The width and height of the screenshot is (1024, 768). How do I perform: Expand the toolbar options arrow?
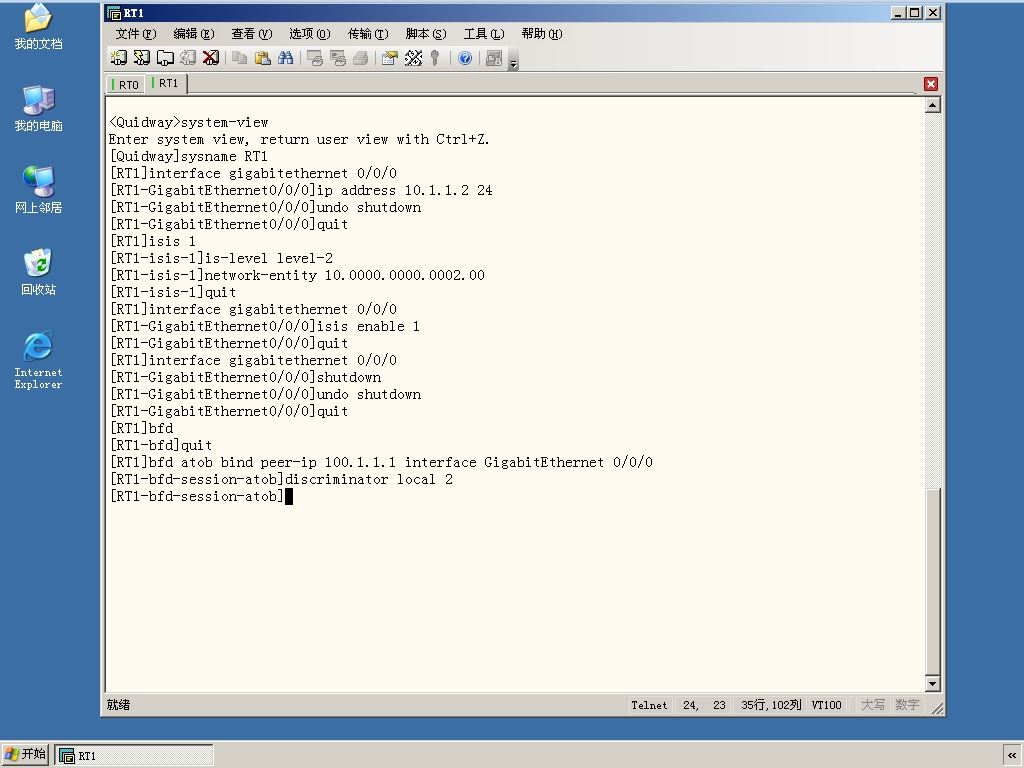(513, 63)
